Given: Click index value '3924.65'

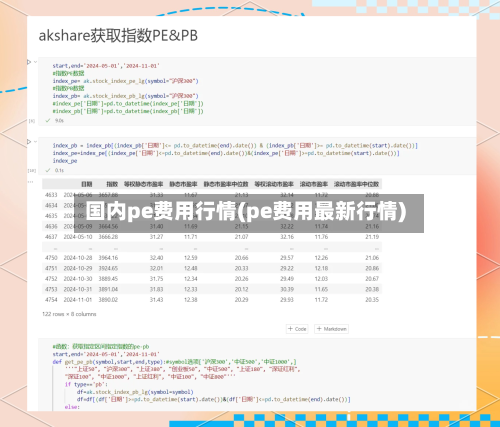Looking at the screenshot, I should pos(108,268).
